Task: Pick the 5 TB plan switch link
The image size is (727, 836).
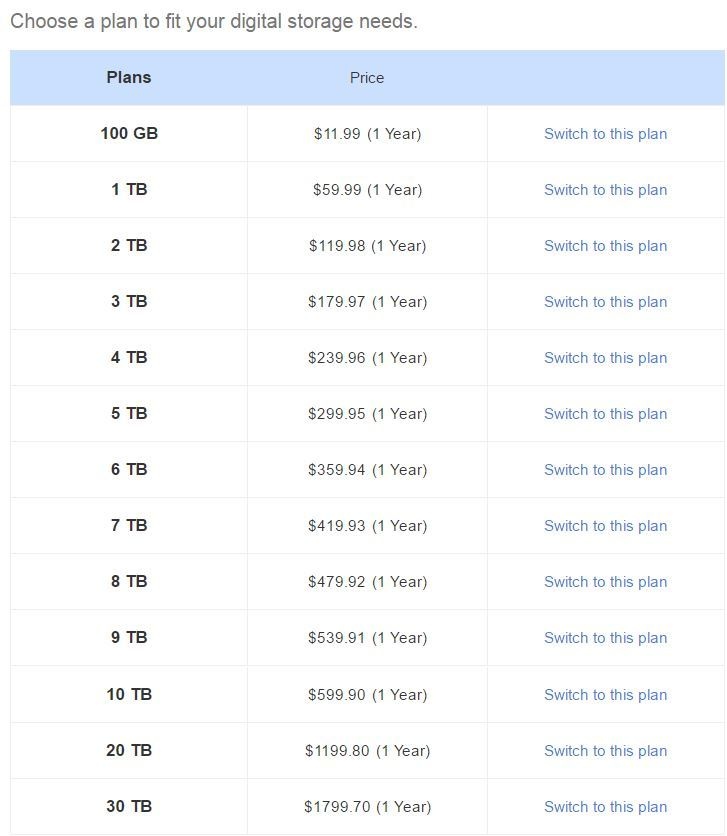Action: point(605,414)
